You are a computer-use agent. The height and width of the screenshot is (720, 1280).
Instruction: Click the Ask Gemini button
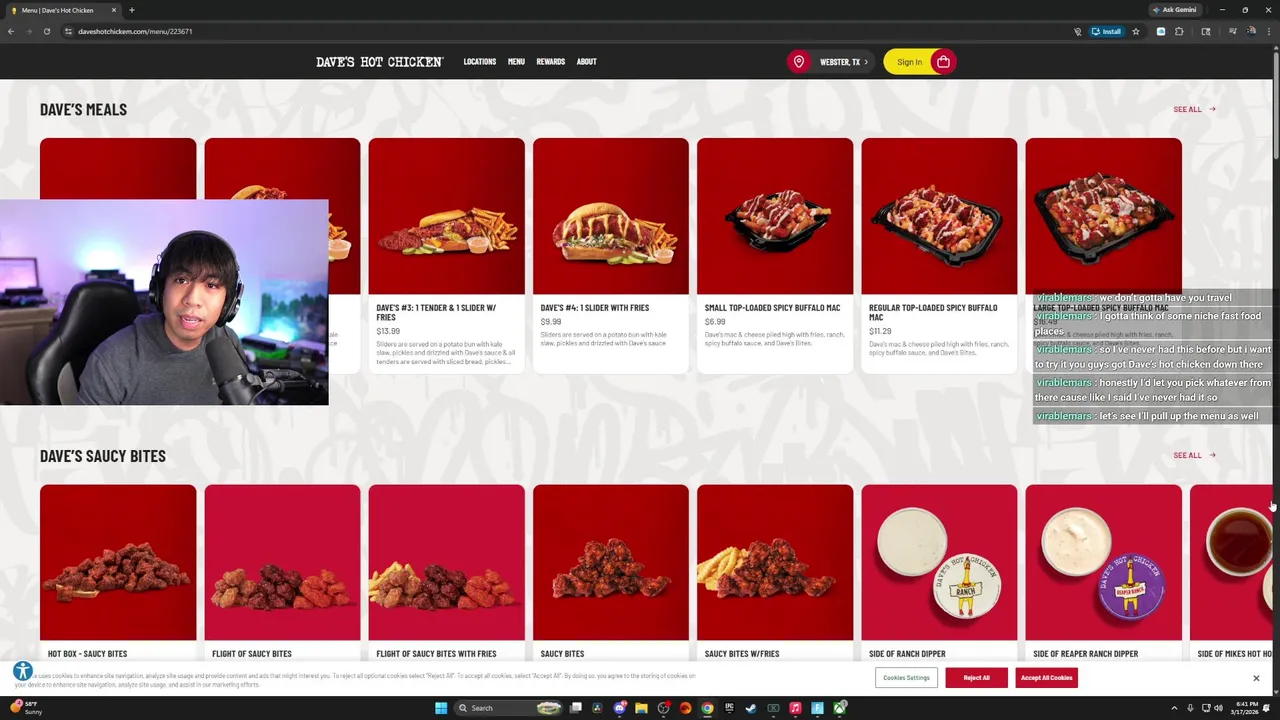point(1174,10)
